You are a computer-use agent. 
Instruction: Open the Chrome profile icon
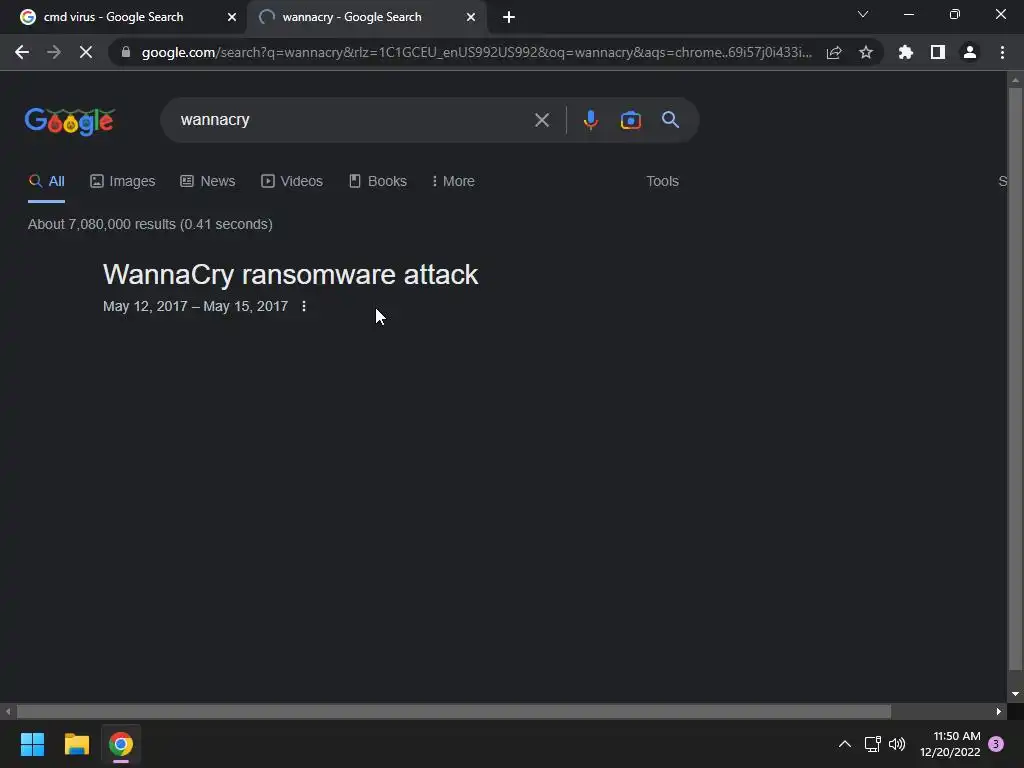click(x=970, y=52)
